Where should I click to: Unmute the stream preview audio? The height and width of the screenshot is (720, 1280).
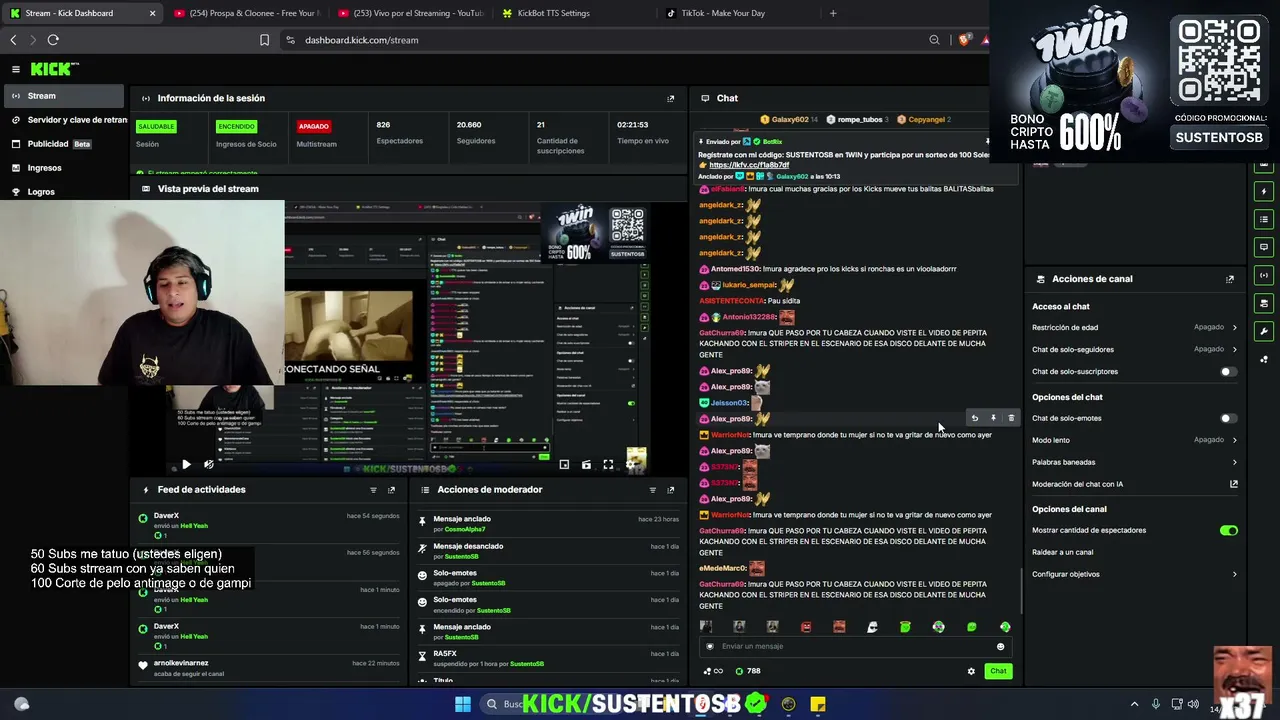point(208,464)
